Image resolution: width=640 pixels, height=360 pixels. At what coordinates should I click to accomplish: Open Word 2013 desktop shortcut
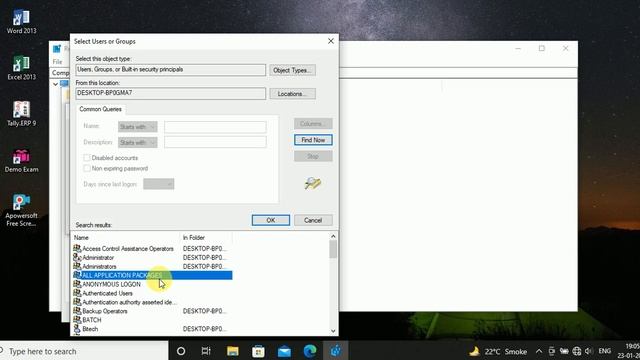(21, 22)
